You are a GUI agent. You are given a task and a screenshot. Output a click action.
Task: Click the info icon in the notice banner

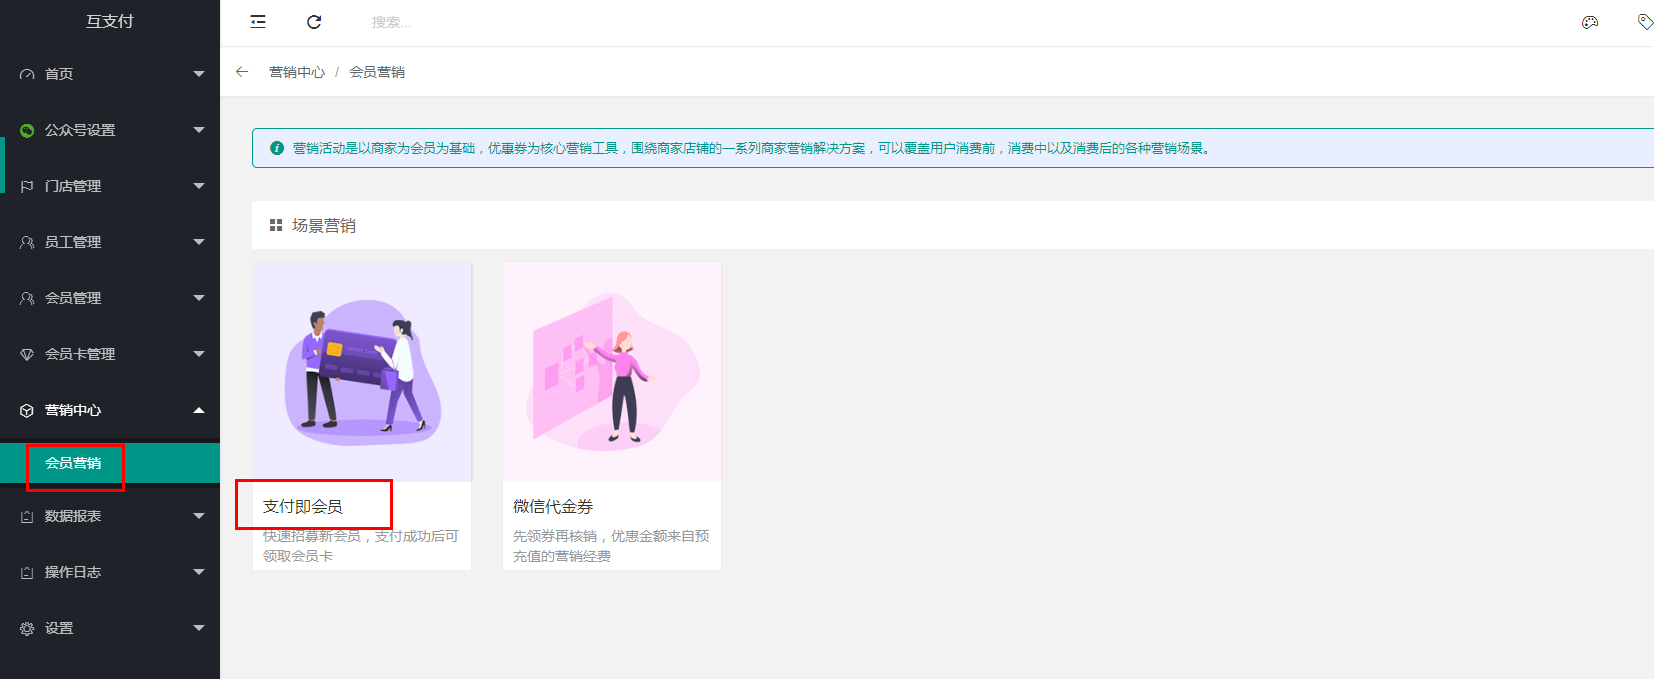[x=277, y=148]
